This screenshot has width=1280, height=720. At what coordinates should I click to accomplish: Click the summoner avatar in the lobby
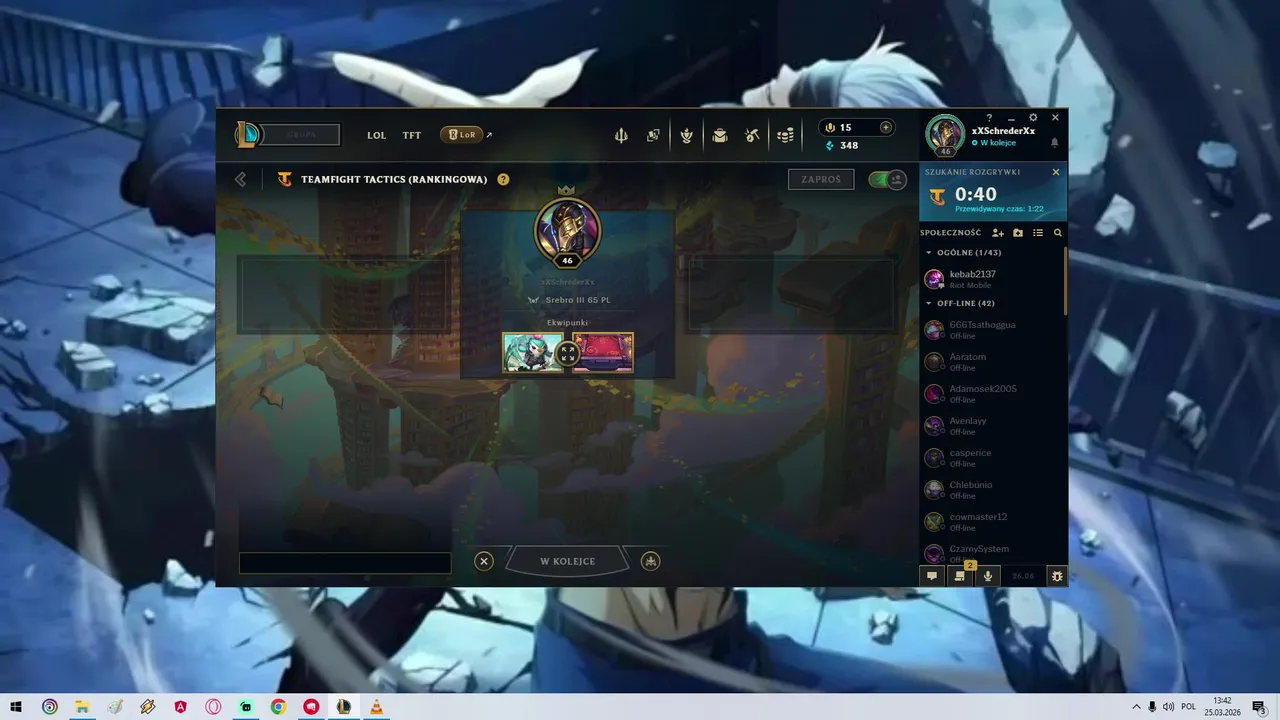568,231
